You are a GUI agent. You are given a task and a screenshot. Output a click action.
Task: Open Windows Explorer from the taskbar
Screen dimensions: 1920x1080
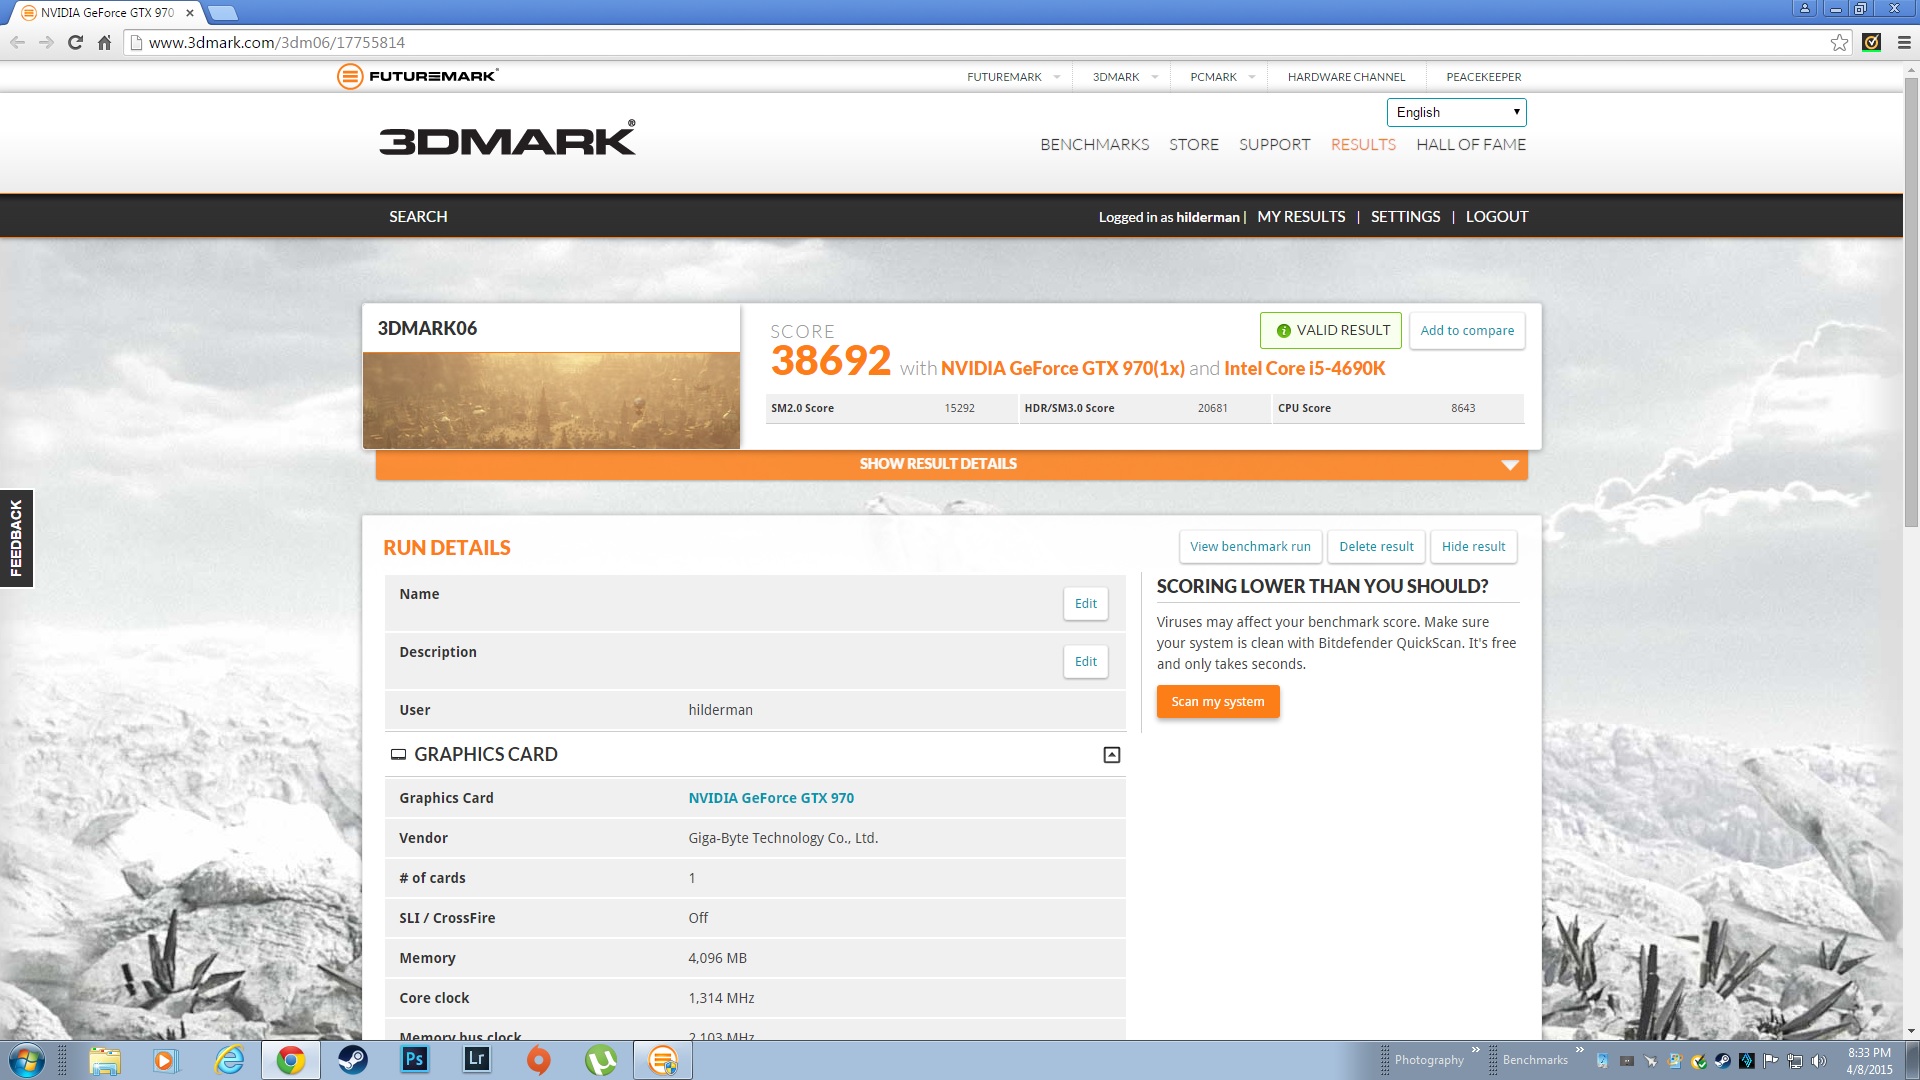(104, 1060)
